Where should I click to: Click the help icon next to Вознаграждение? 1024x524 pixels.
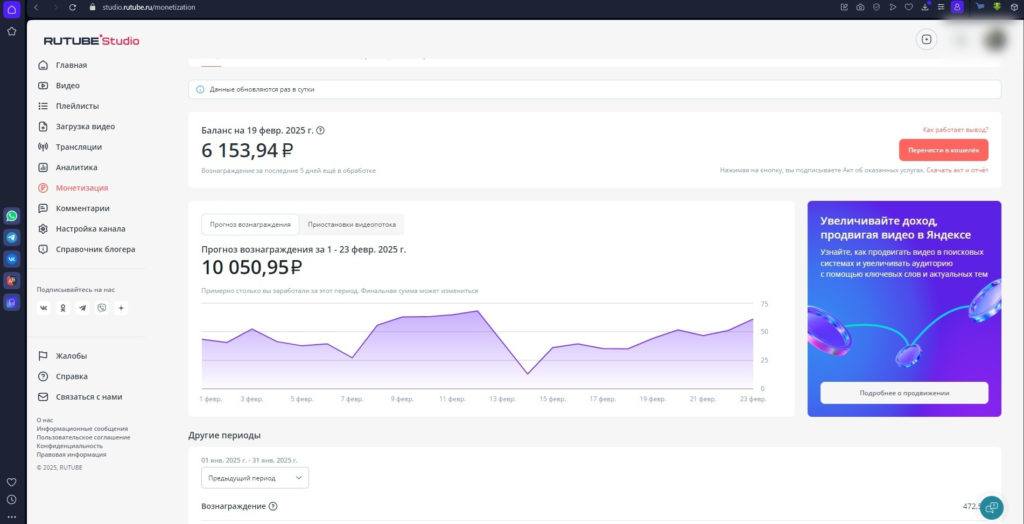point(273,506)
